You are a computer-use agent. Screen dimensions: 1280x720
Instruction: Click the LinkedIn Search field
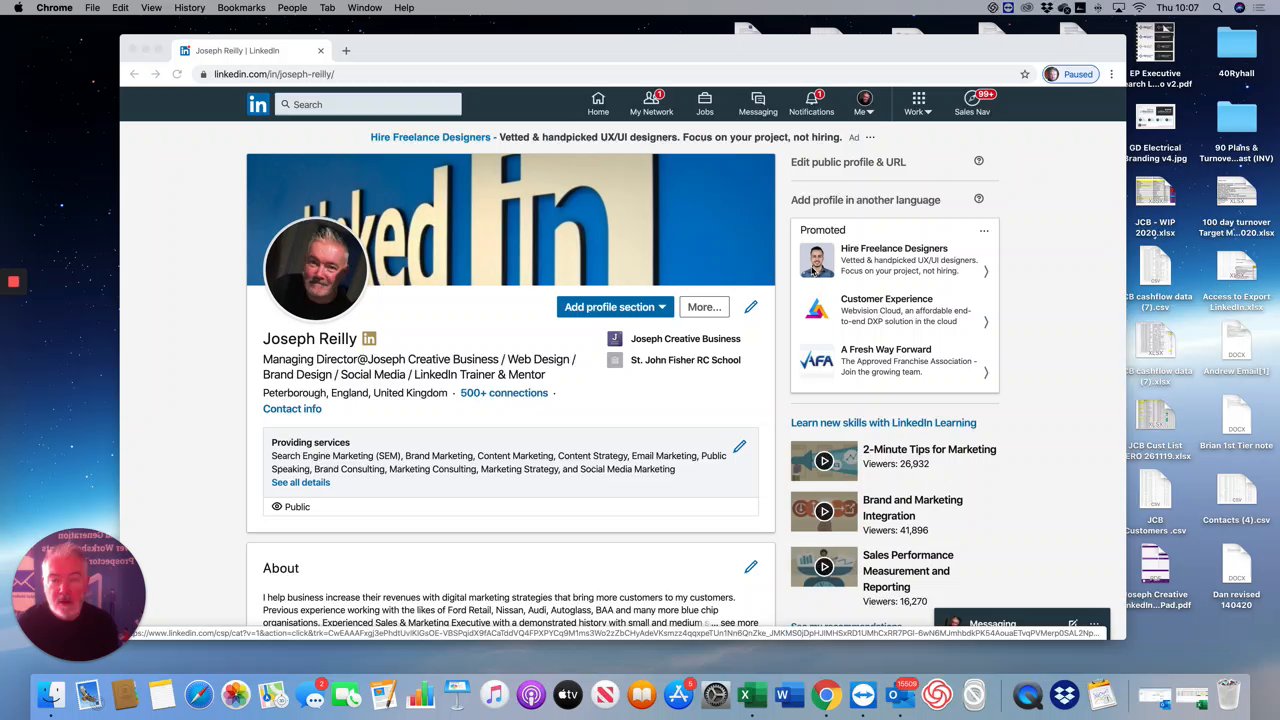[x=368, y=104]
